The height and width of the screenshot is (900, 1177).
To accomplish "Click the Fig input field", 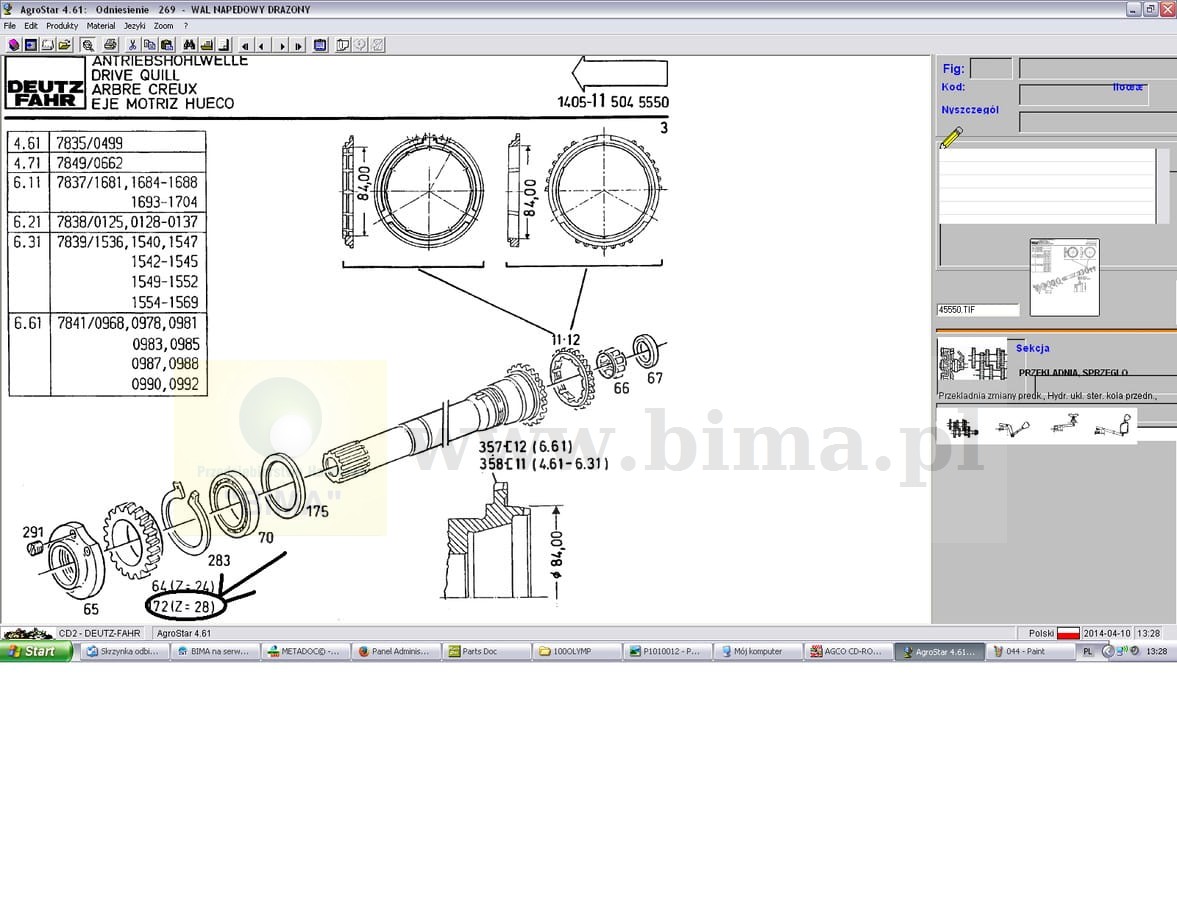I will 990,69.
